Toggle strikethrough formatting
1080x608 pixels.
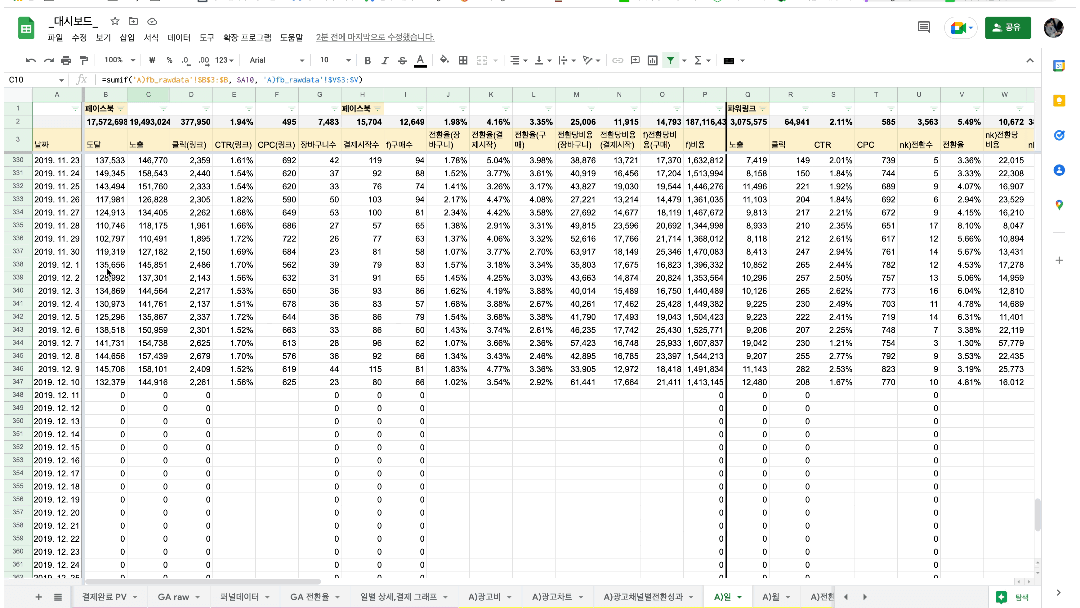pos(402,61)
